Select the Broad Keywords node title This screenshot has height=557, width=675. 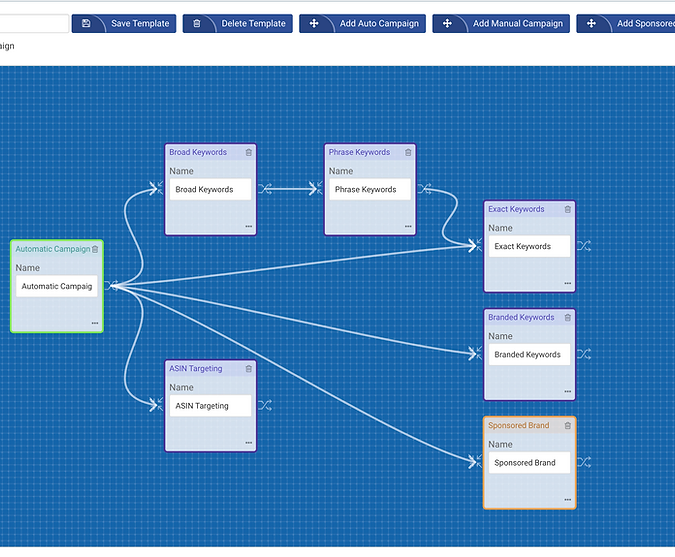198,152
